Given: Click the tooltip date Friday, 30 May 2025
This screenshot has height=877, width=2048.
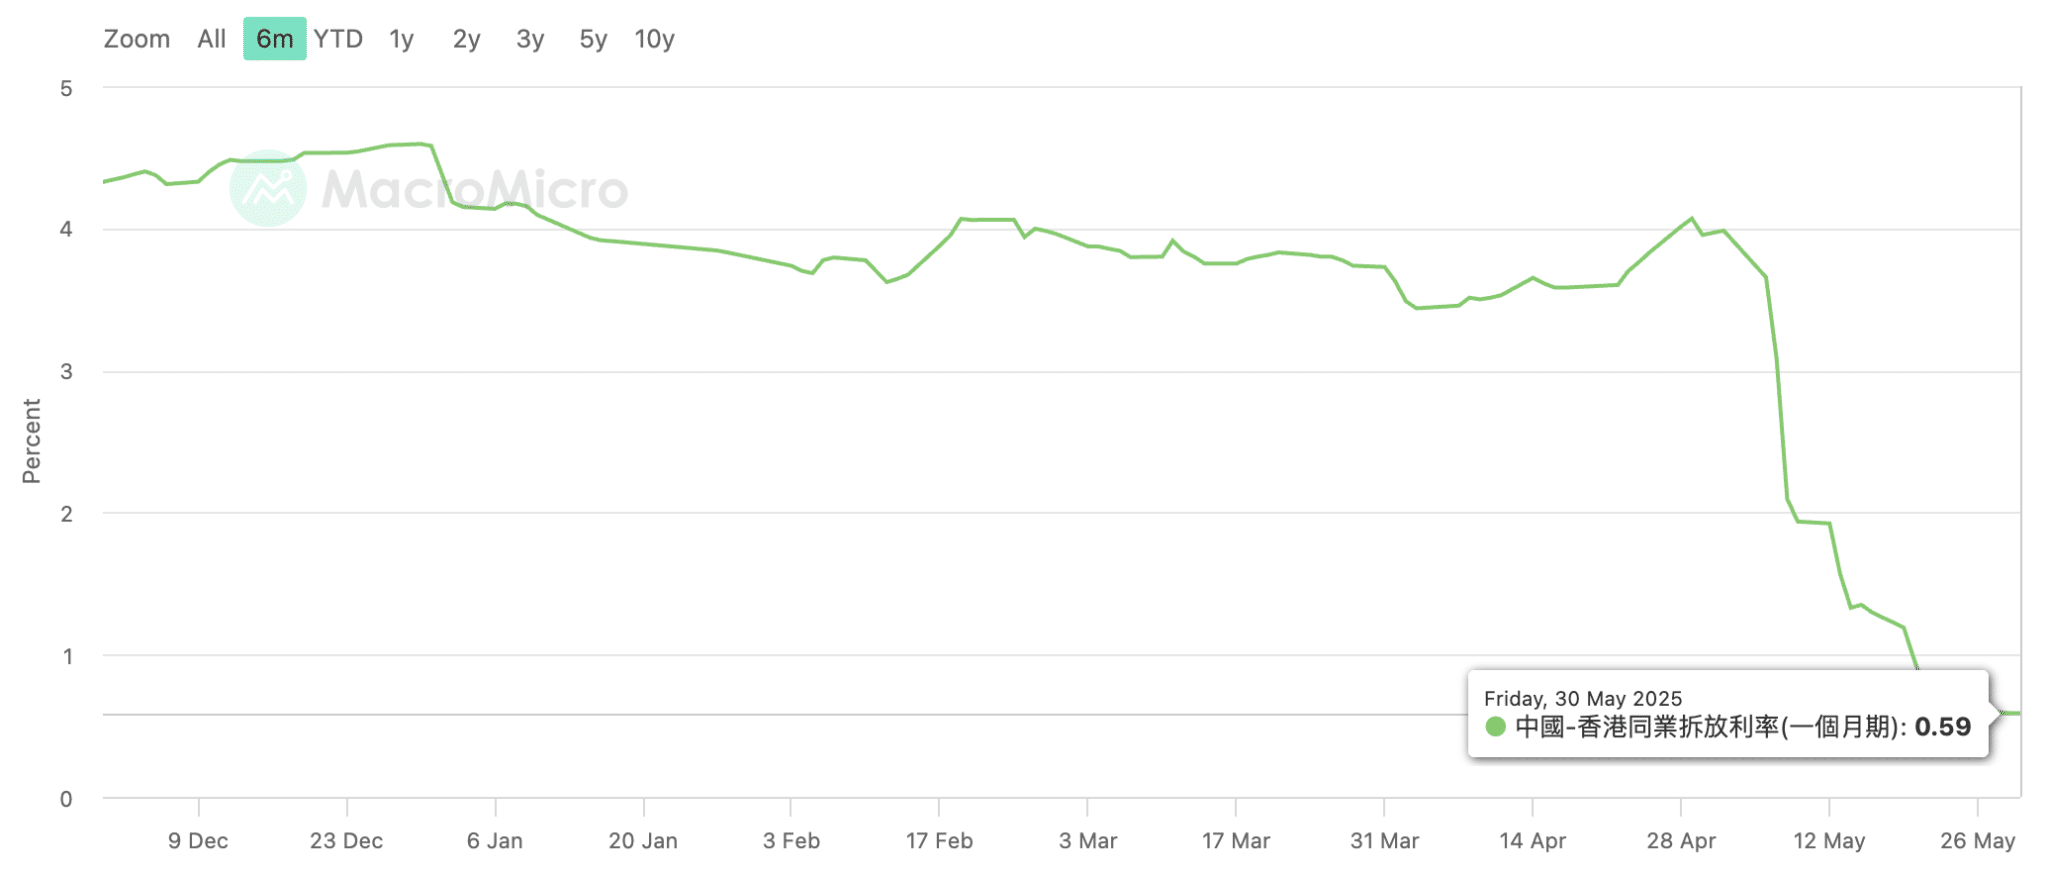Looking at the screenshot, I should (1582, 699).
